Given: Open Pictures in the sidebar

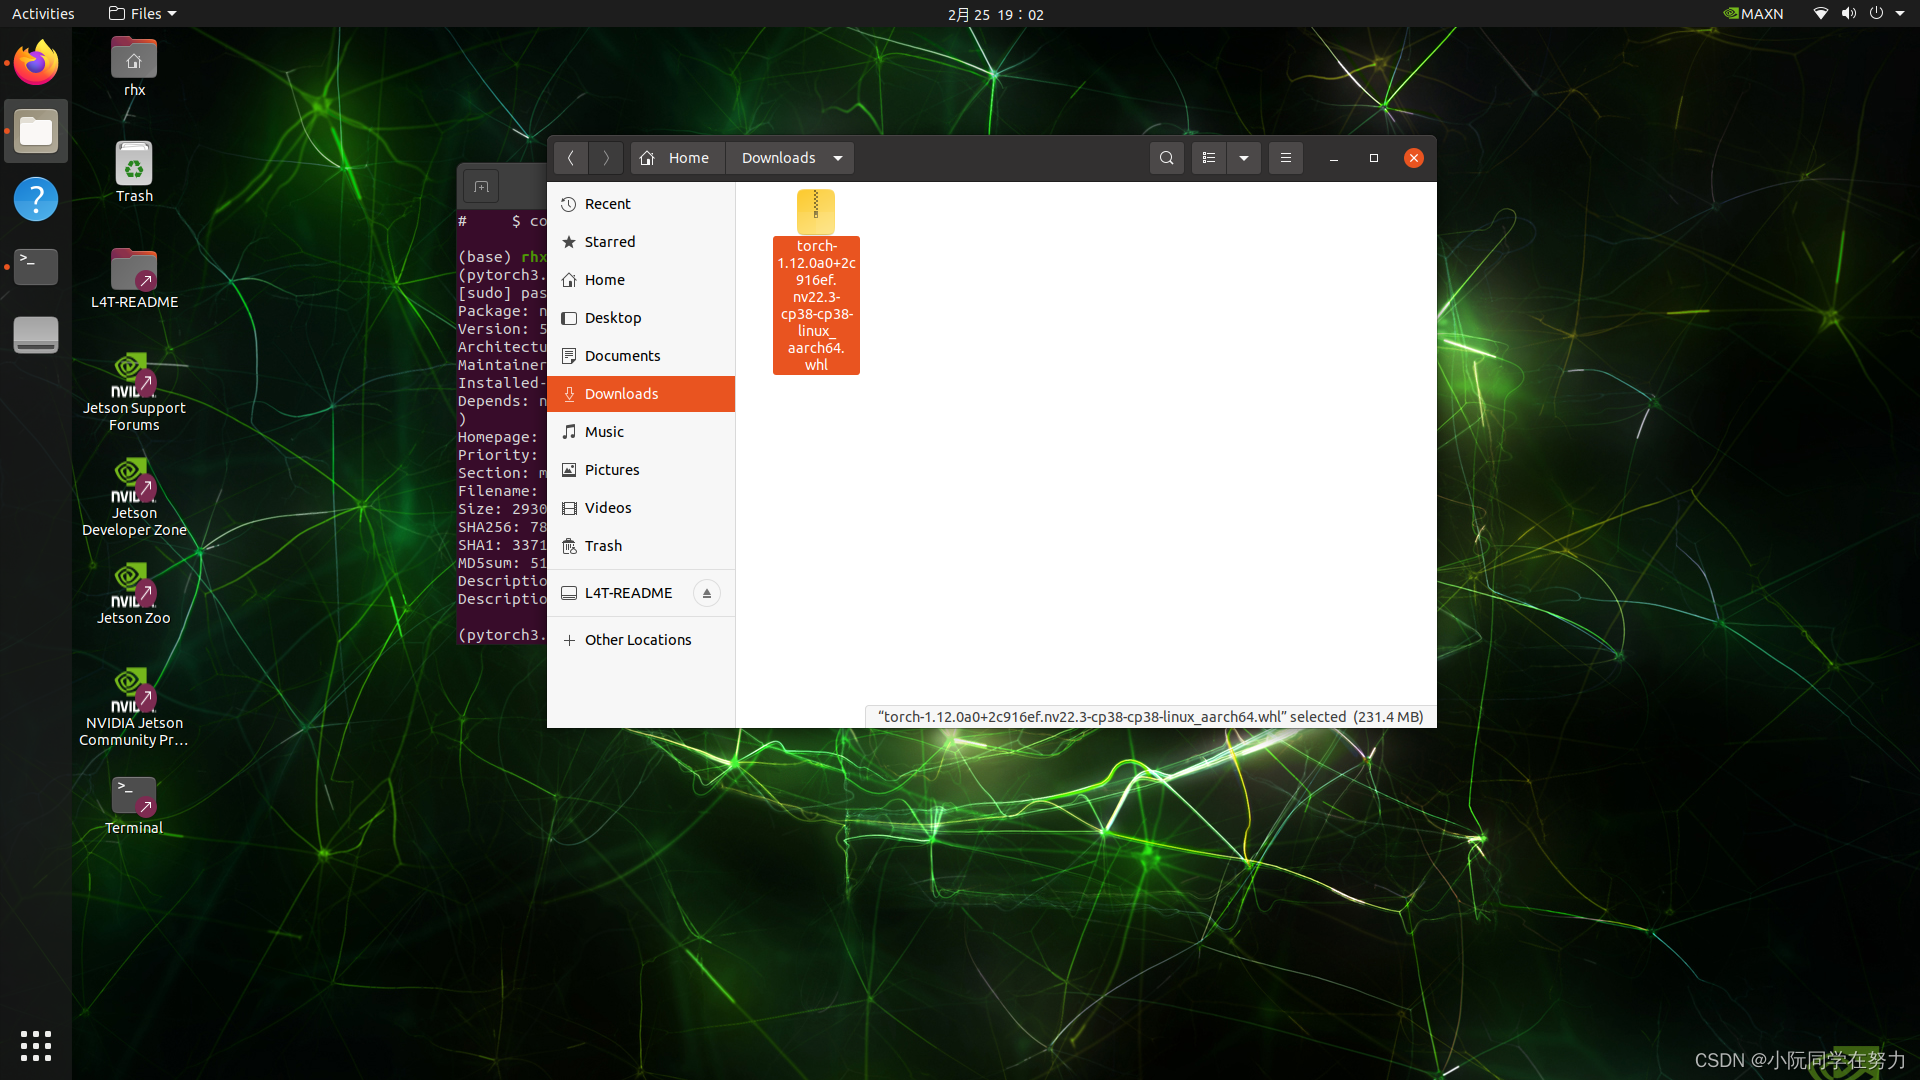Looking at the screenshot, I should pos(641,470).
